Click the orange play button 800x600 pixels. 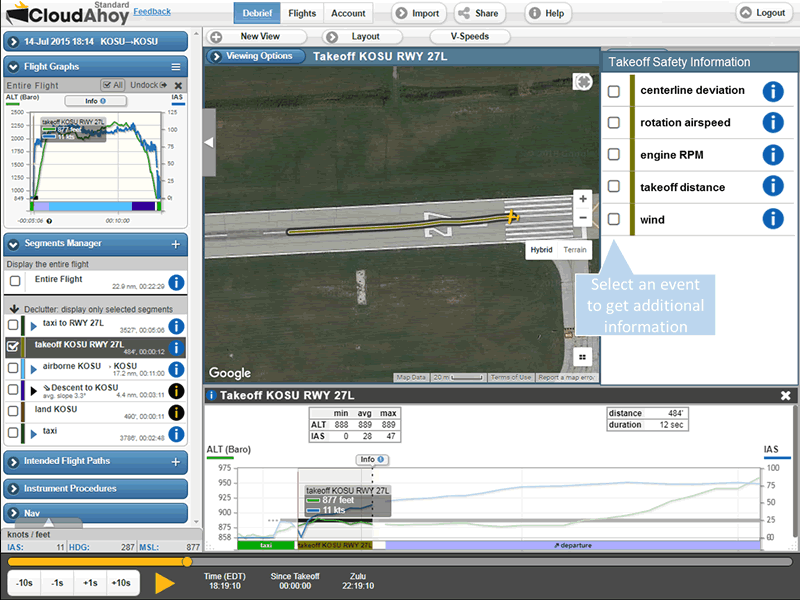point(165,584)
